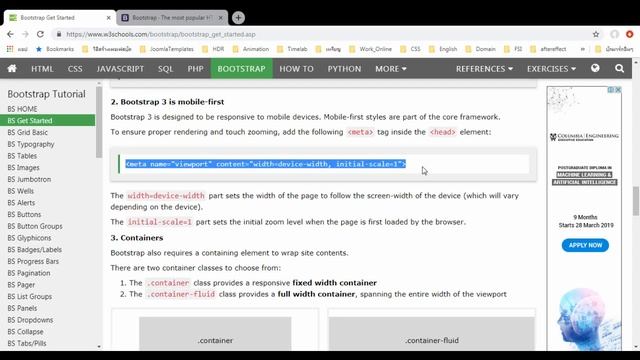Open the PYTHON tutorial menu

344,69
